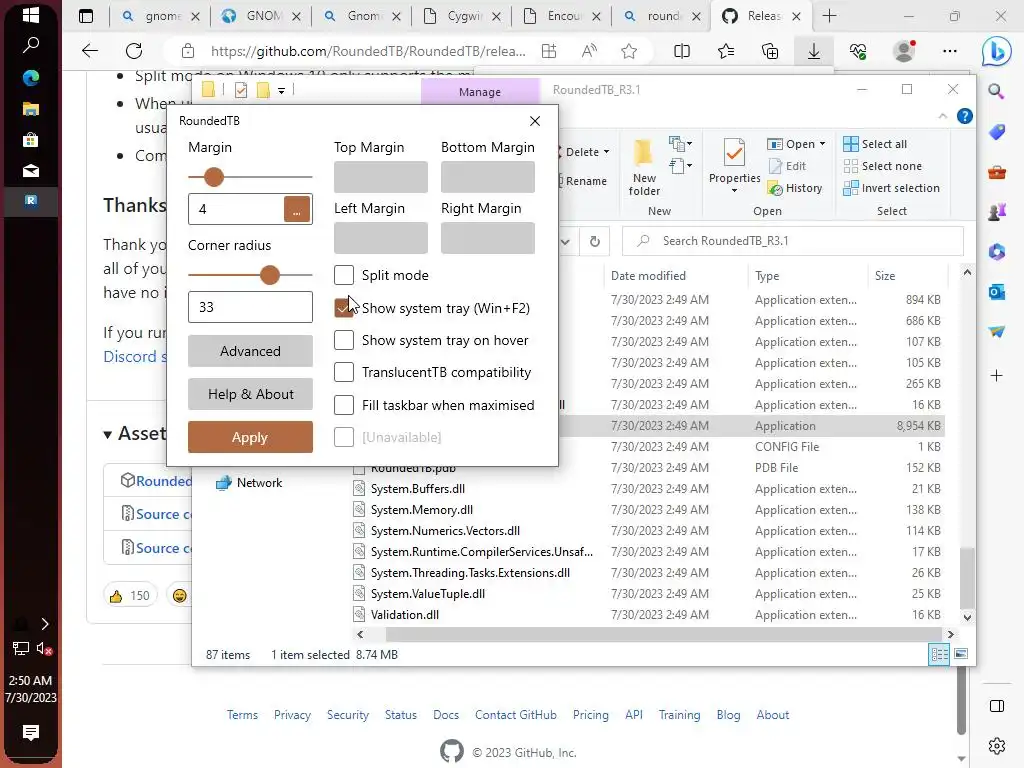This screenshot has width=1024, height=768.
Task: Enable Fill taskbar when maximised
Action: (344, 405)
